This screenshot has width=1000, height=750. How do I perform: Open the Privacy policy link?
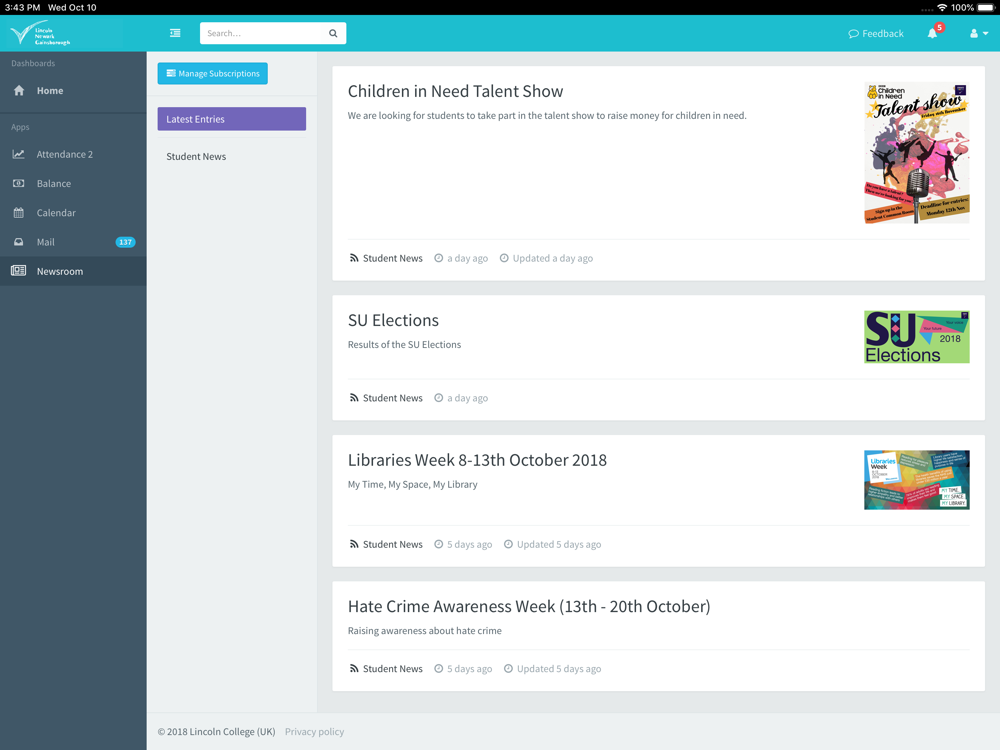[314, 732]
